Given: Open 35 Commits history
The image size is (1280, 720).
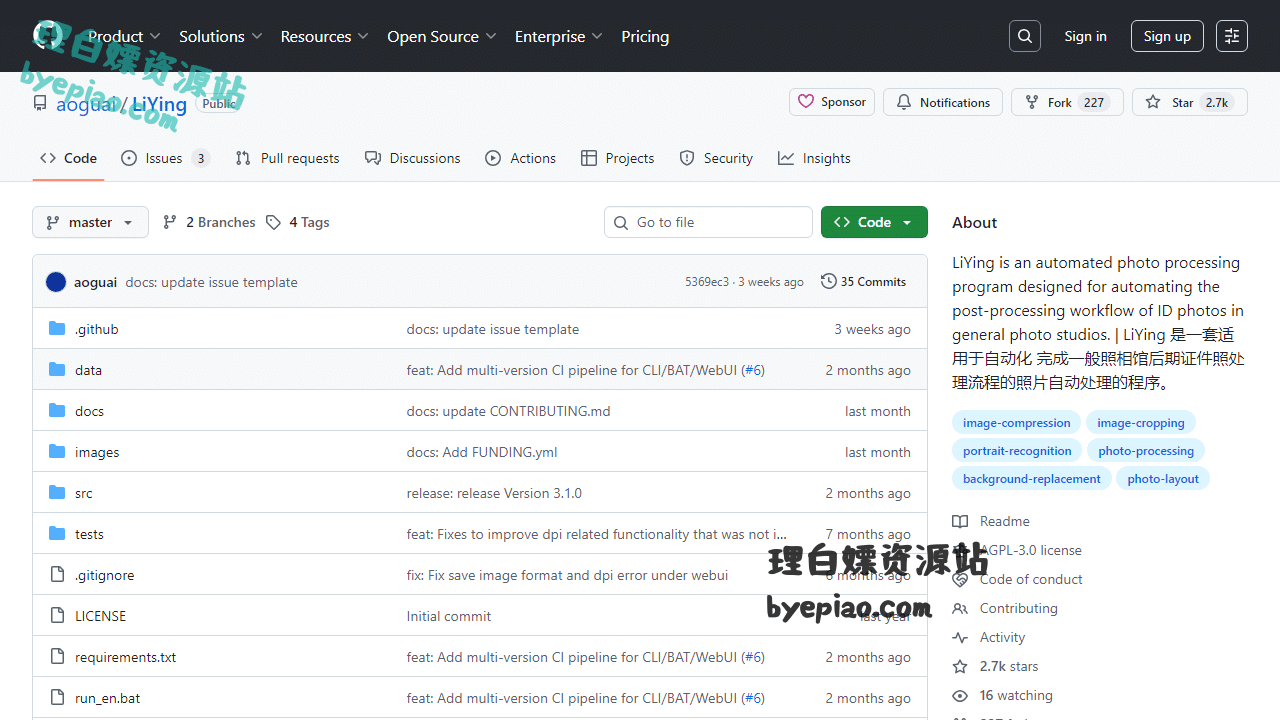Looking at the screenshot, I should click(x=863, y=282).
